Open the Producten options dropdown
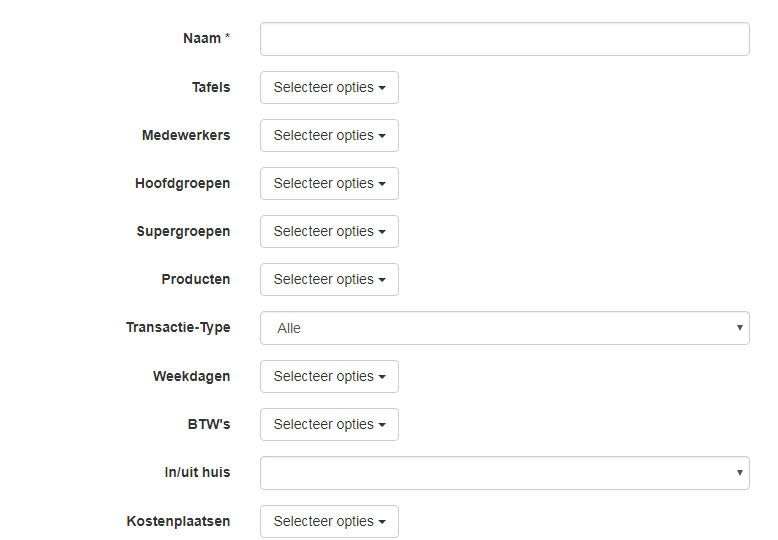This screenshot has width=778, height=540. pos(329,279)
